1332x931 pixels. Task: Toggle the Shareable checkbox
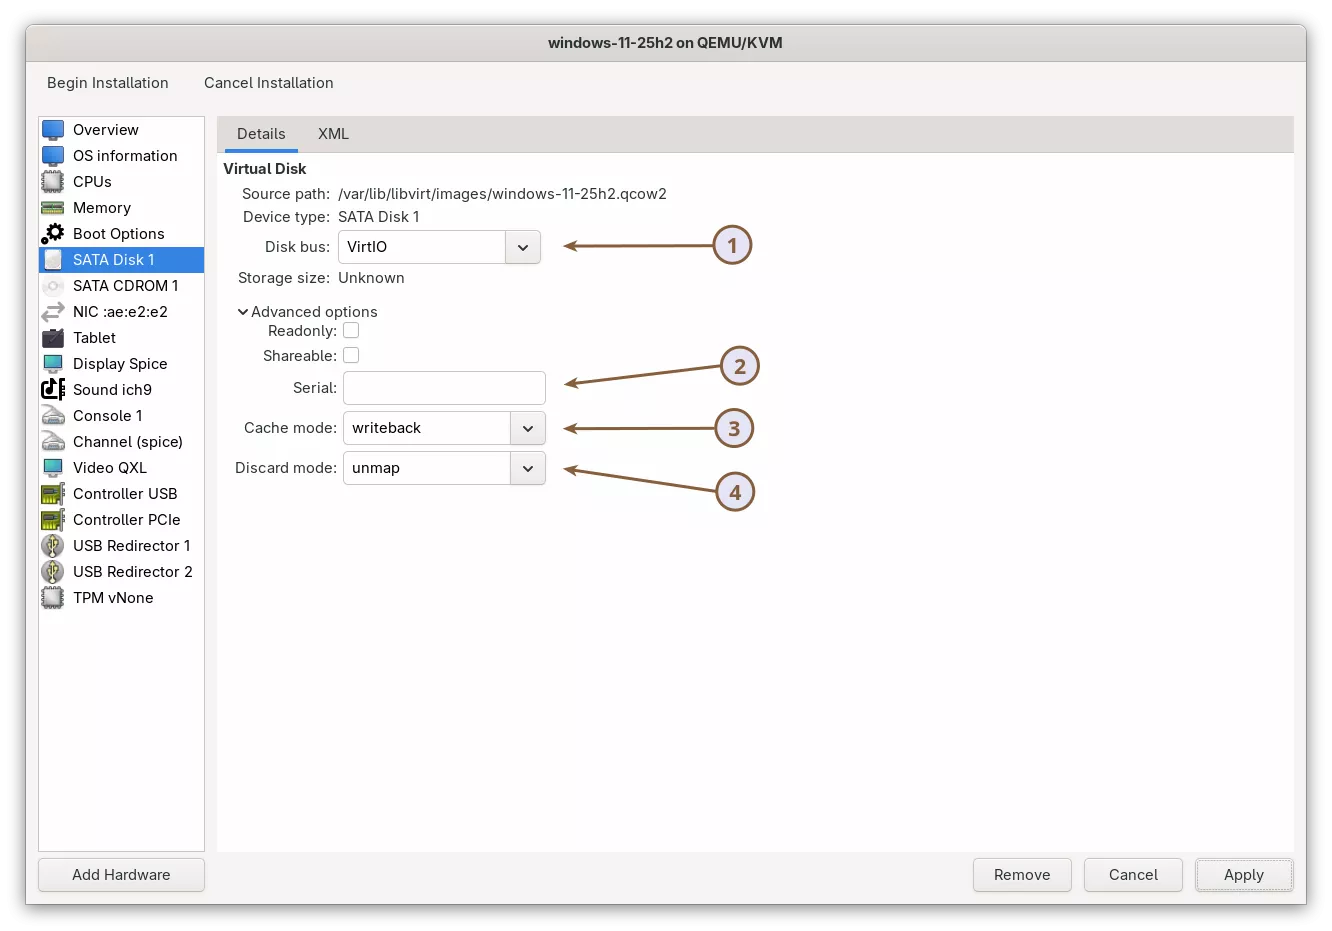coord(351,355)
